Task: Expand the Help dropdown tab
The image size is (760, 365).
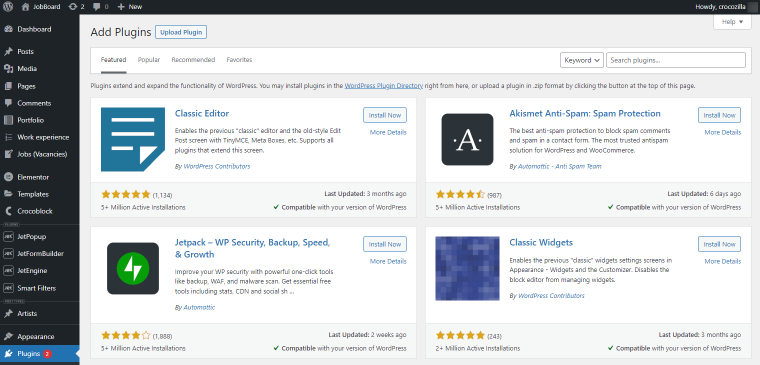Action: 732,22
